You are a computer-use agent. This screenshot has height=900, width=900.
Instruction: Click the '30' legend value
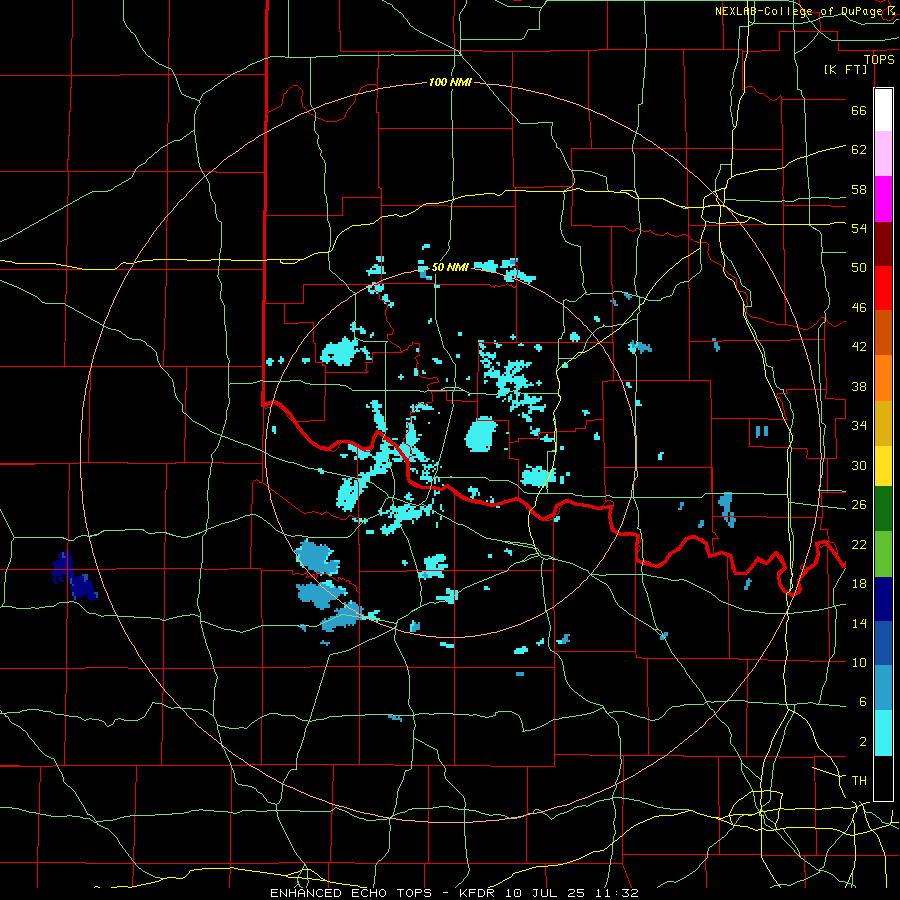(859, 465)
